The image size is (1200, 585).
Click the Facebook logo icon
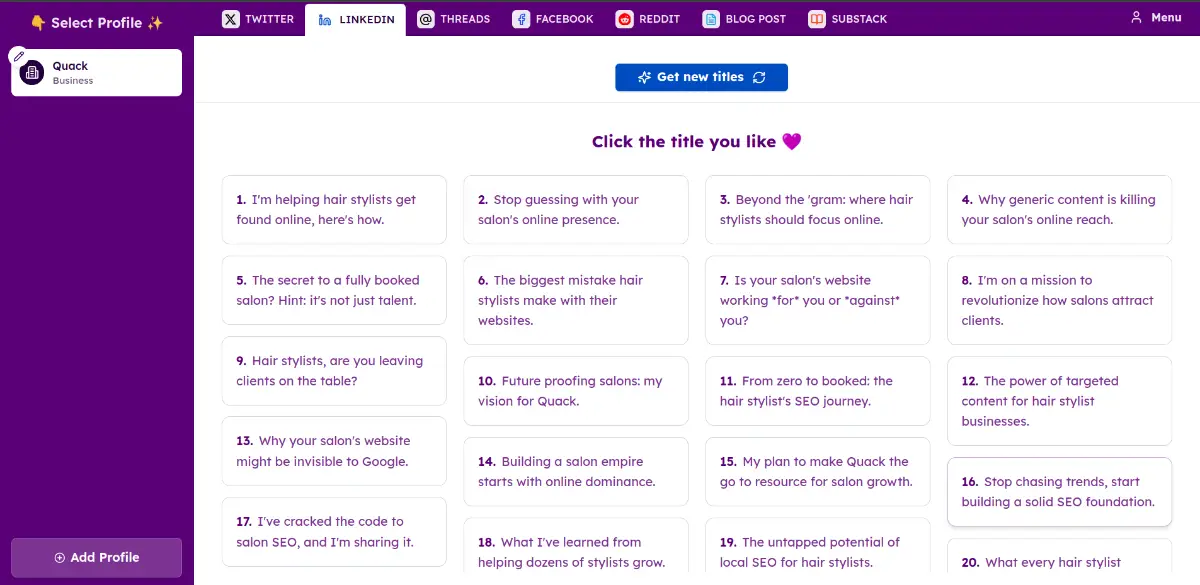(x=521, y=19)
